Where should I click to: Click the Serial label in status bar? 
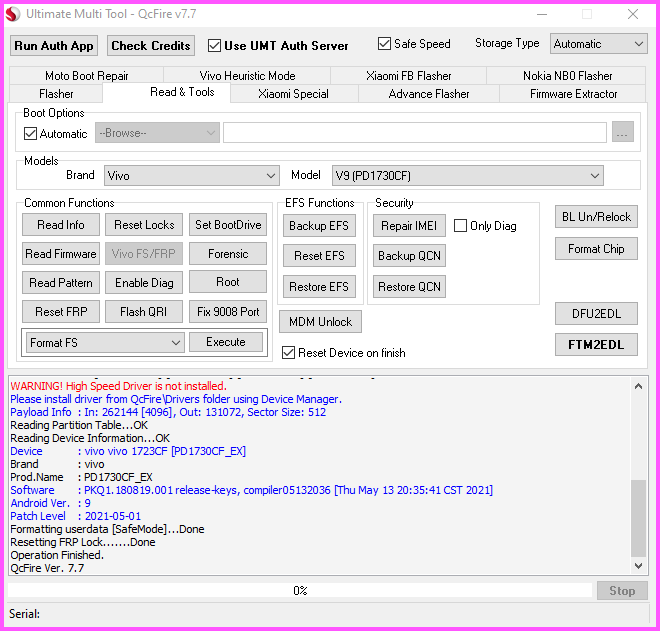pos(24,614)
